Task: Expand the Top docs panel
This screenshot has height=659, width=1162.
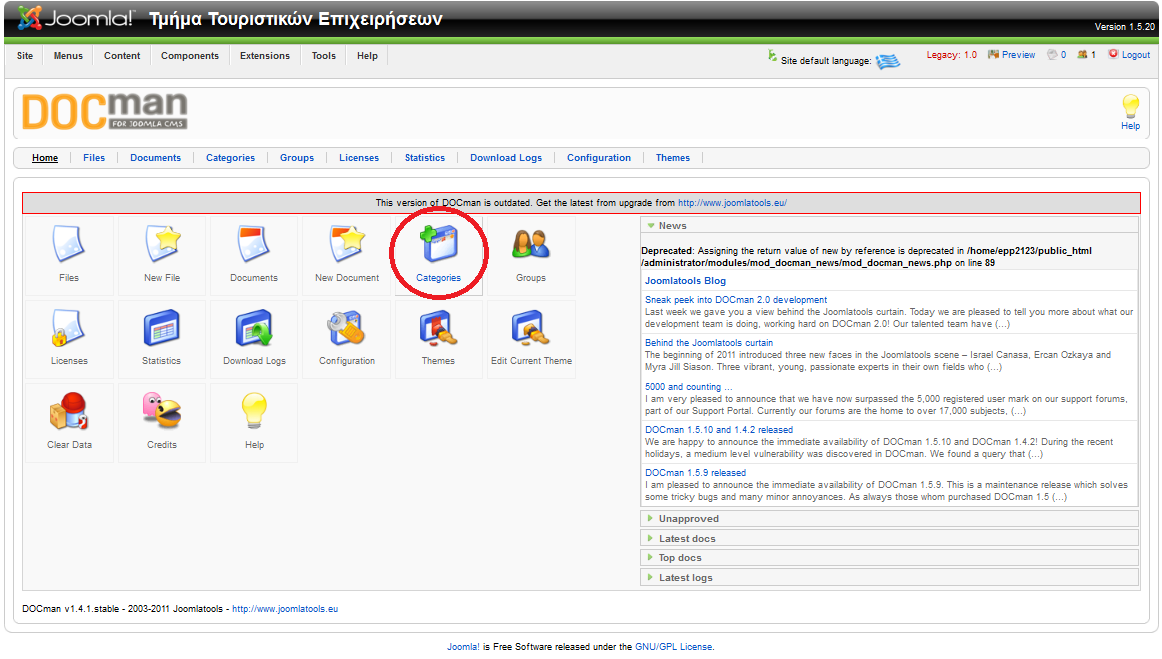Action: pyautogui.click(x=889, y=558)
